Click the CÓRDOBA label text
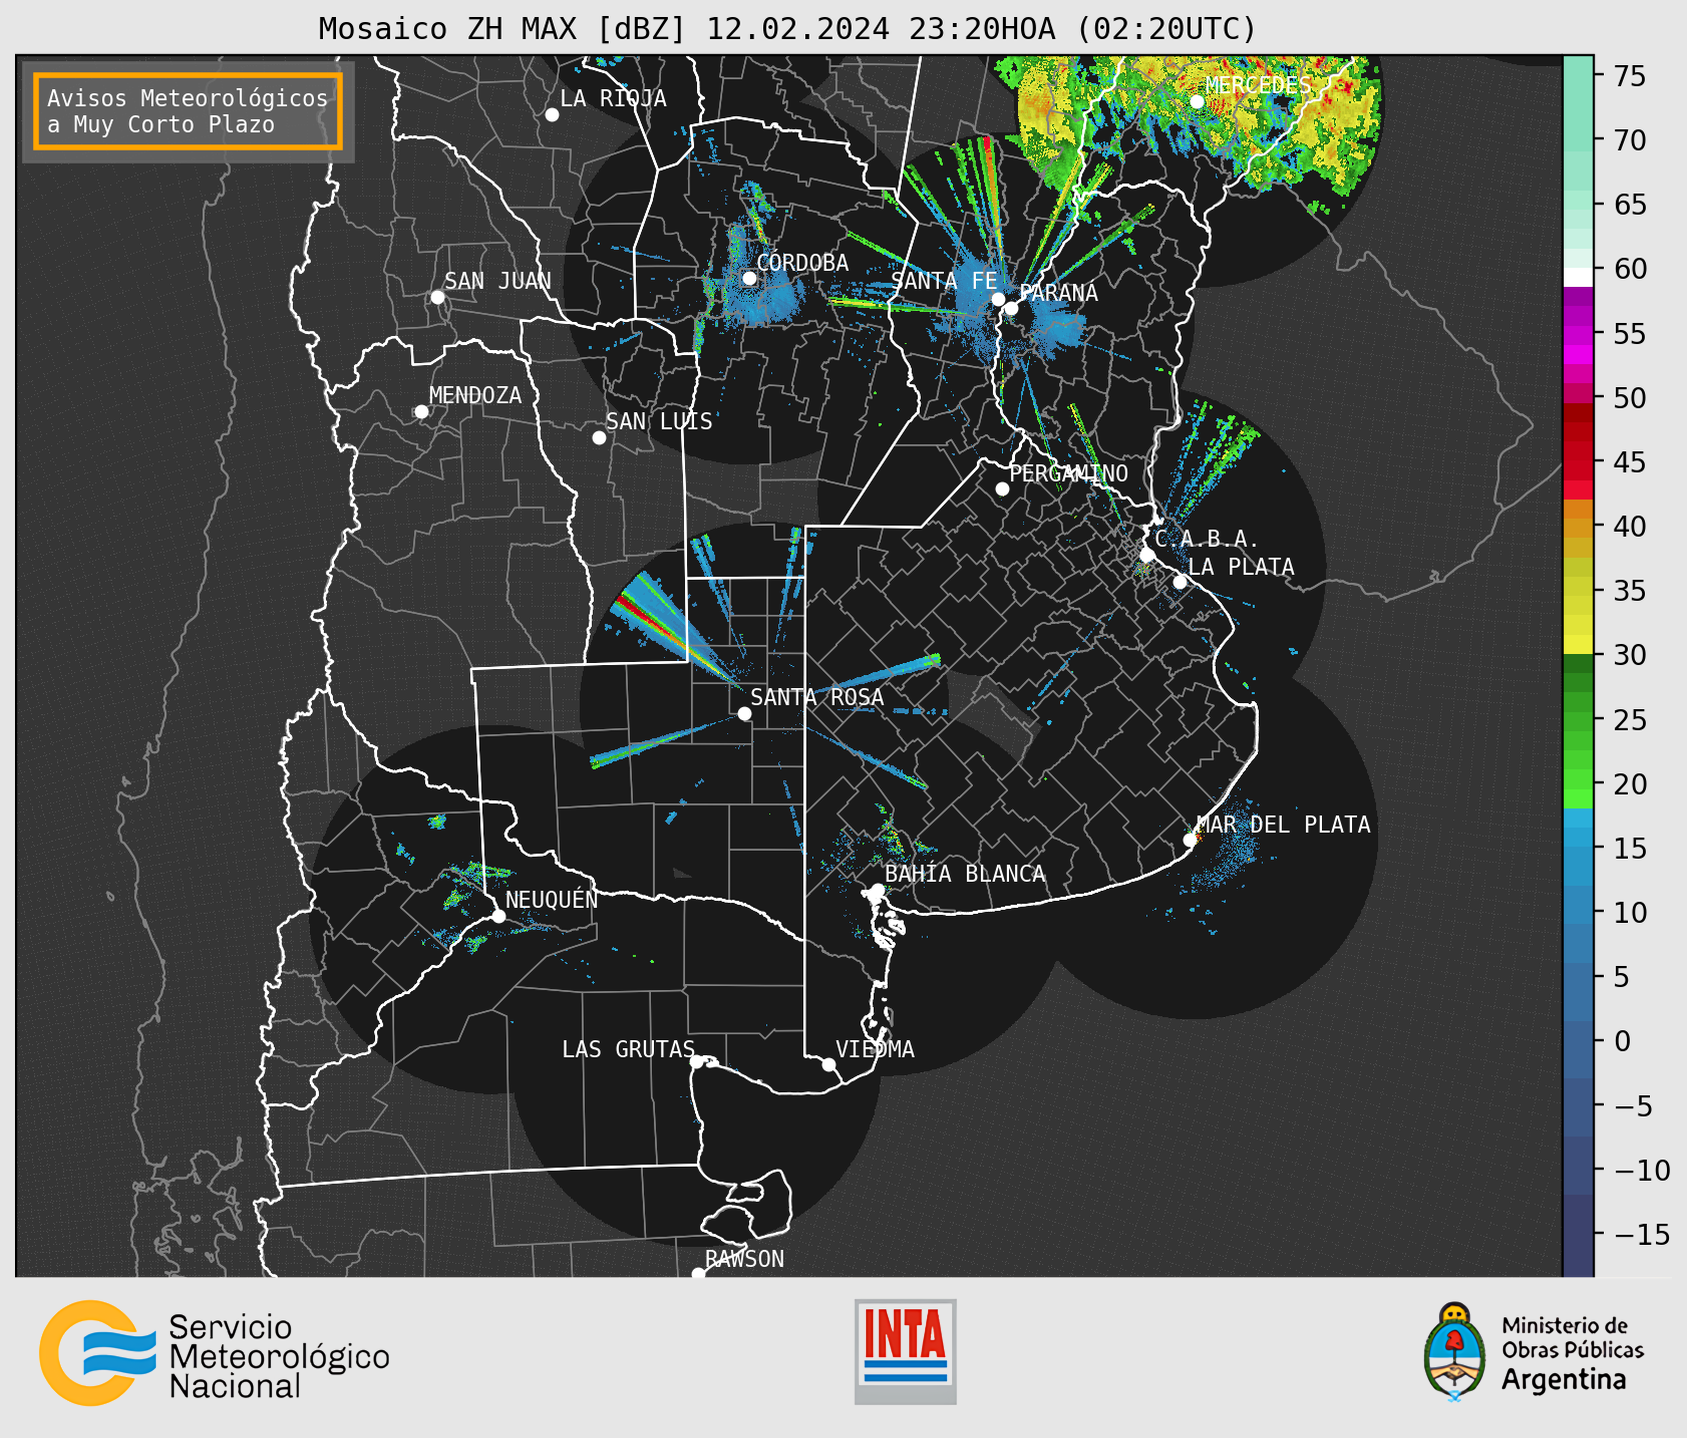Viewport: 1687px width, 1438px height. pos(802,262)
